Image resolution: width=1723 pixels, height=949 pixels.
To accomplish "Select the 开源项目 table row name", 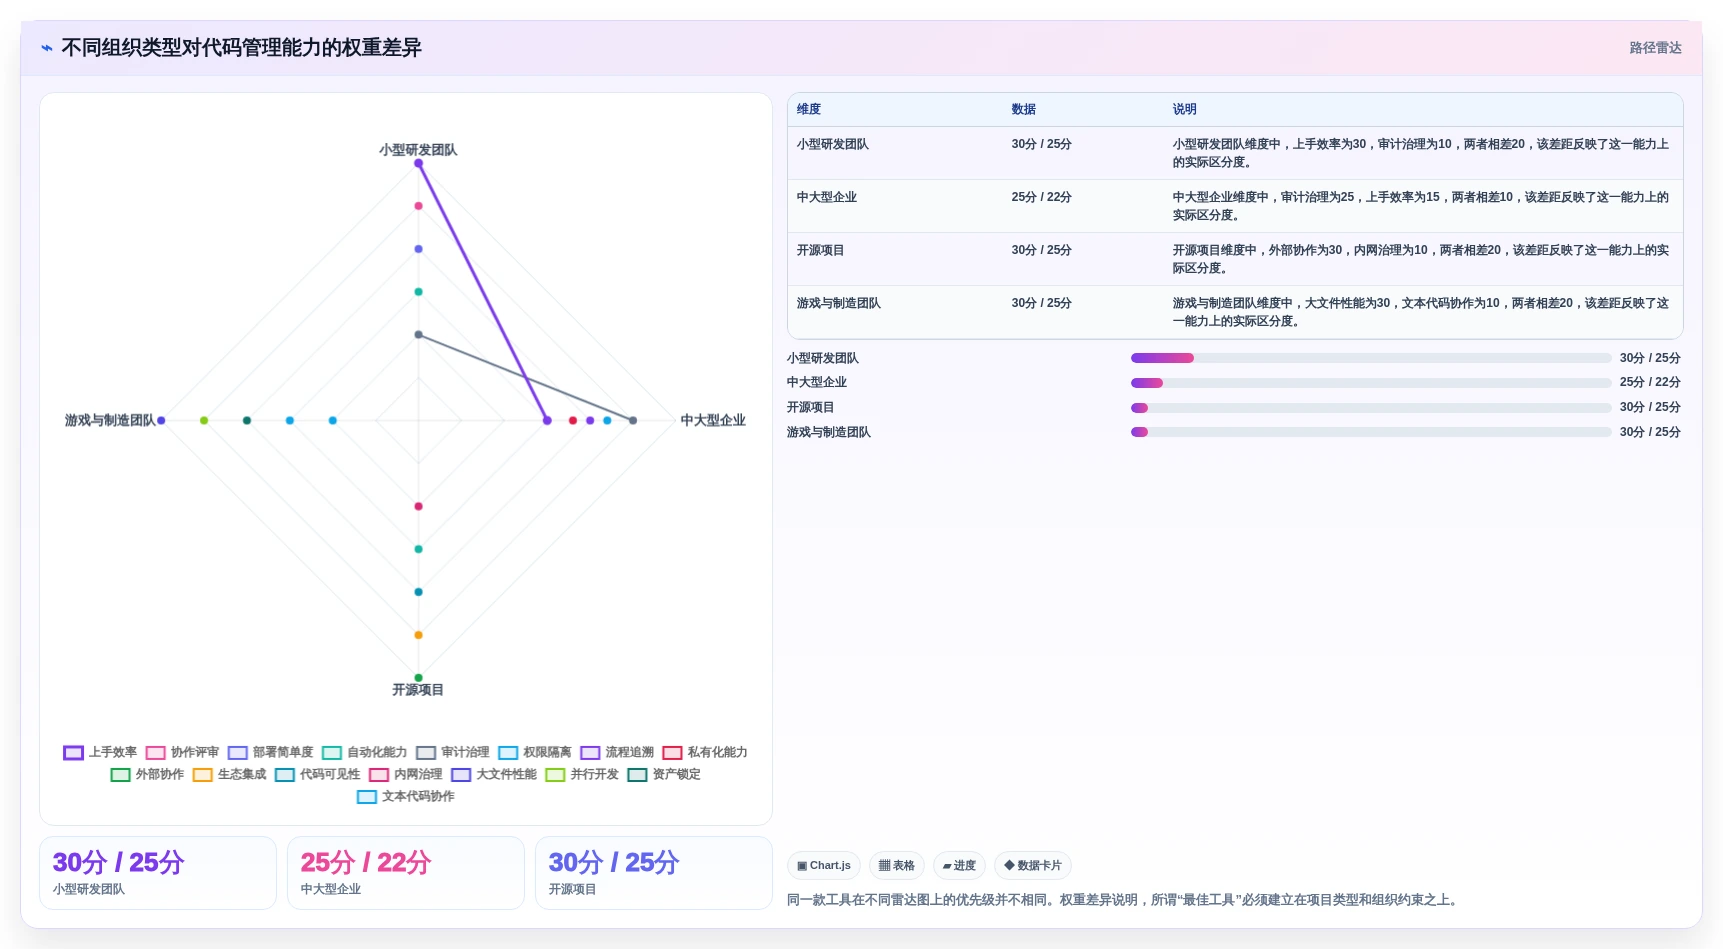I will coord(820,251).
